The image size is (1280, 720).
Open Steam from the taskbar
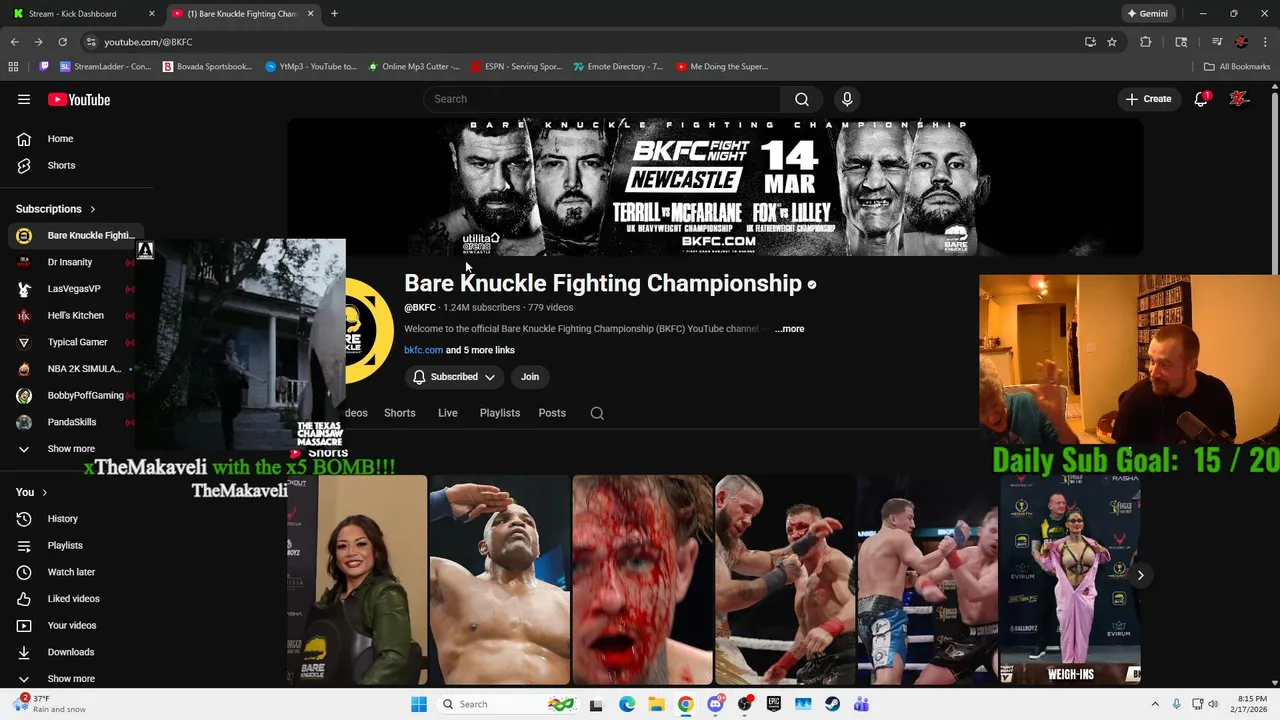click(x=832, y=704)
